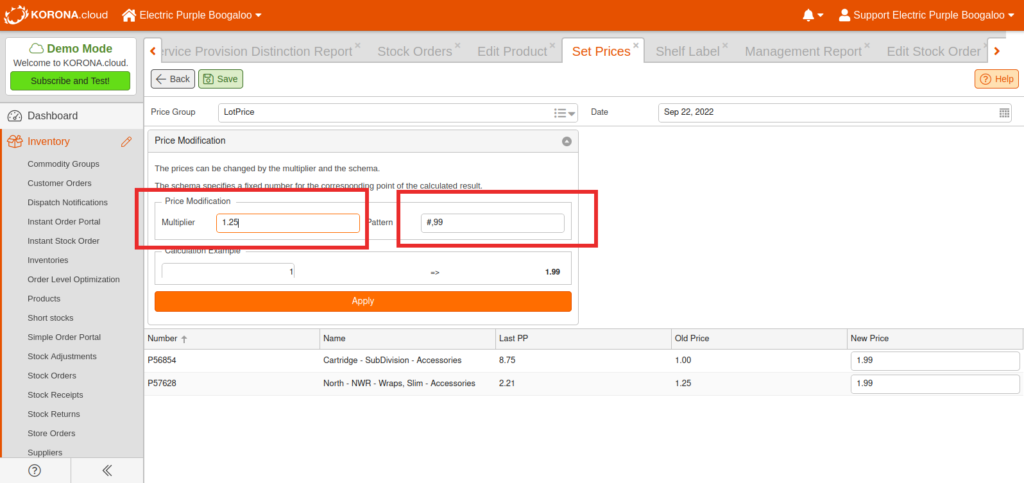Open Stock Returns

[x=54, y=414]
